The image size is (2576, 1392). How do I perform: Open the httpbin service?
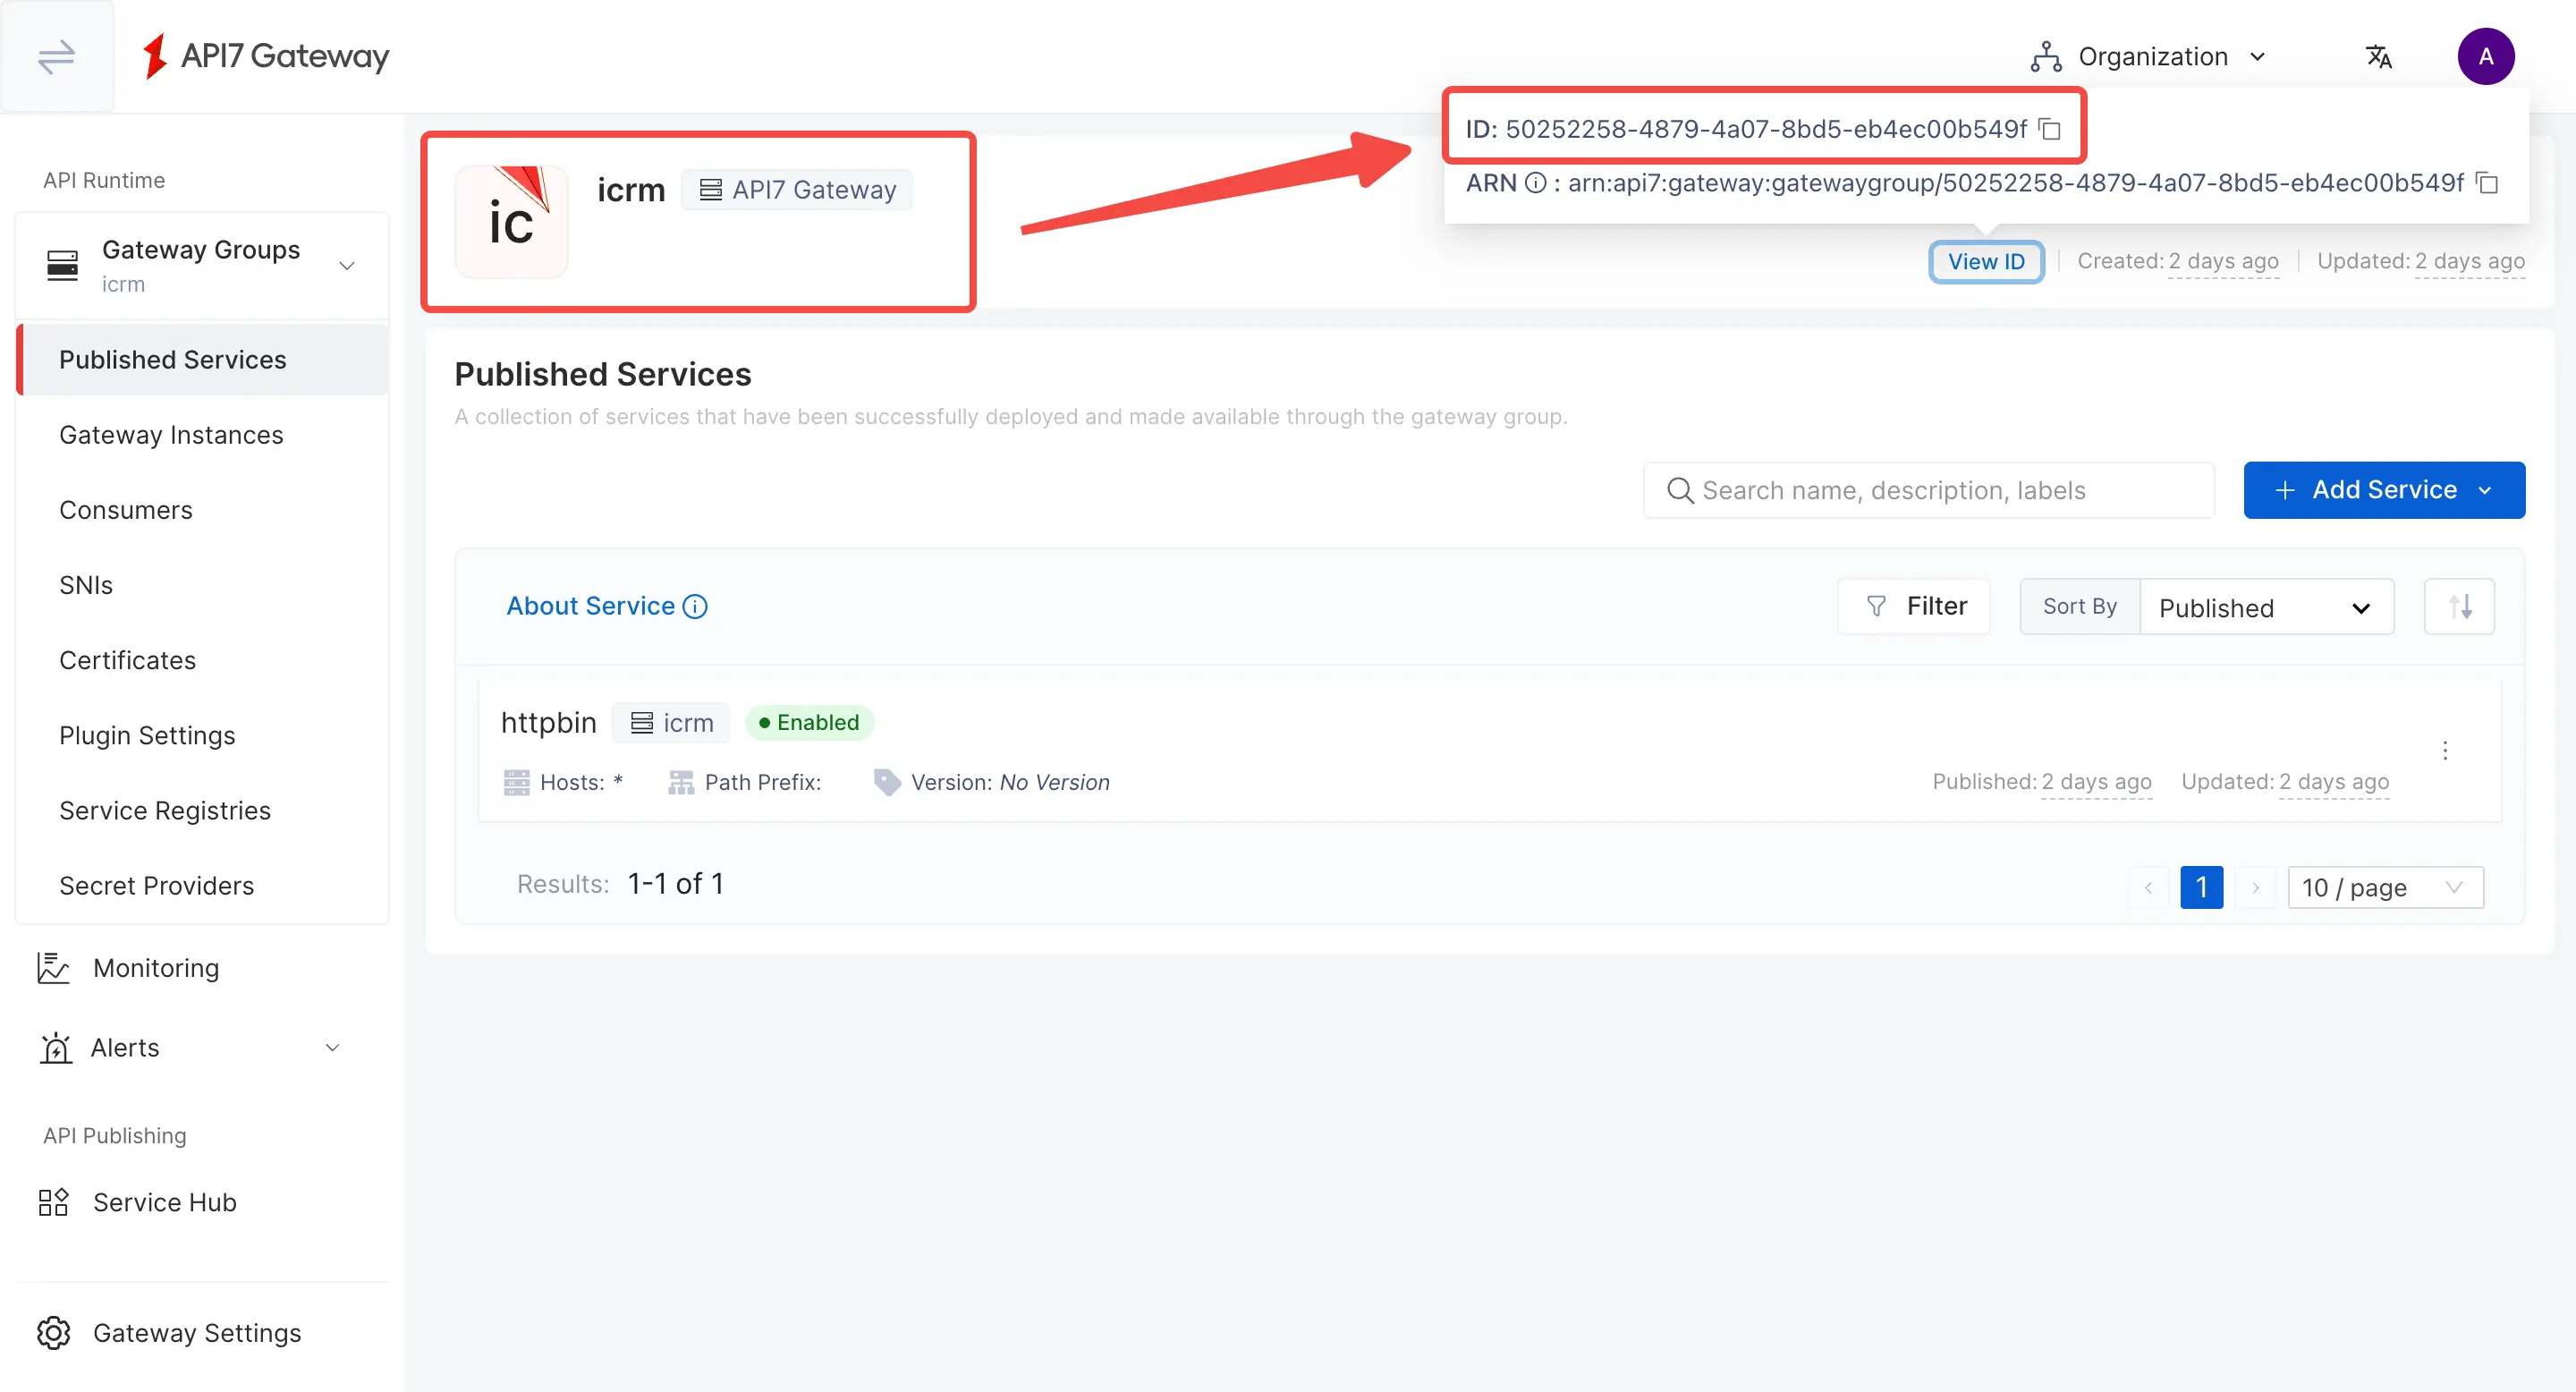pyautogui.click(x=549, y=722)
